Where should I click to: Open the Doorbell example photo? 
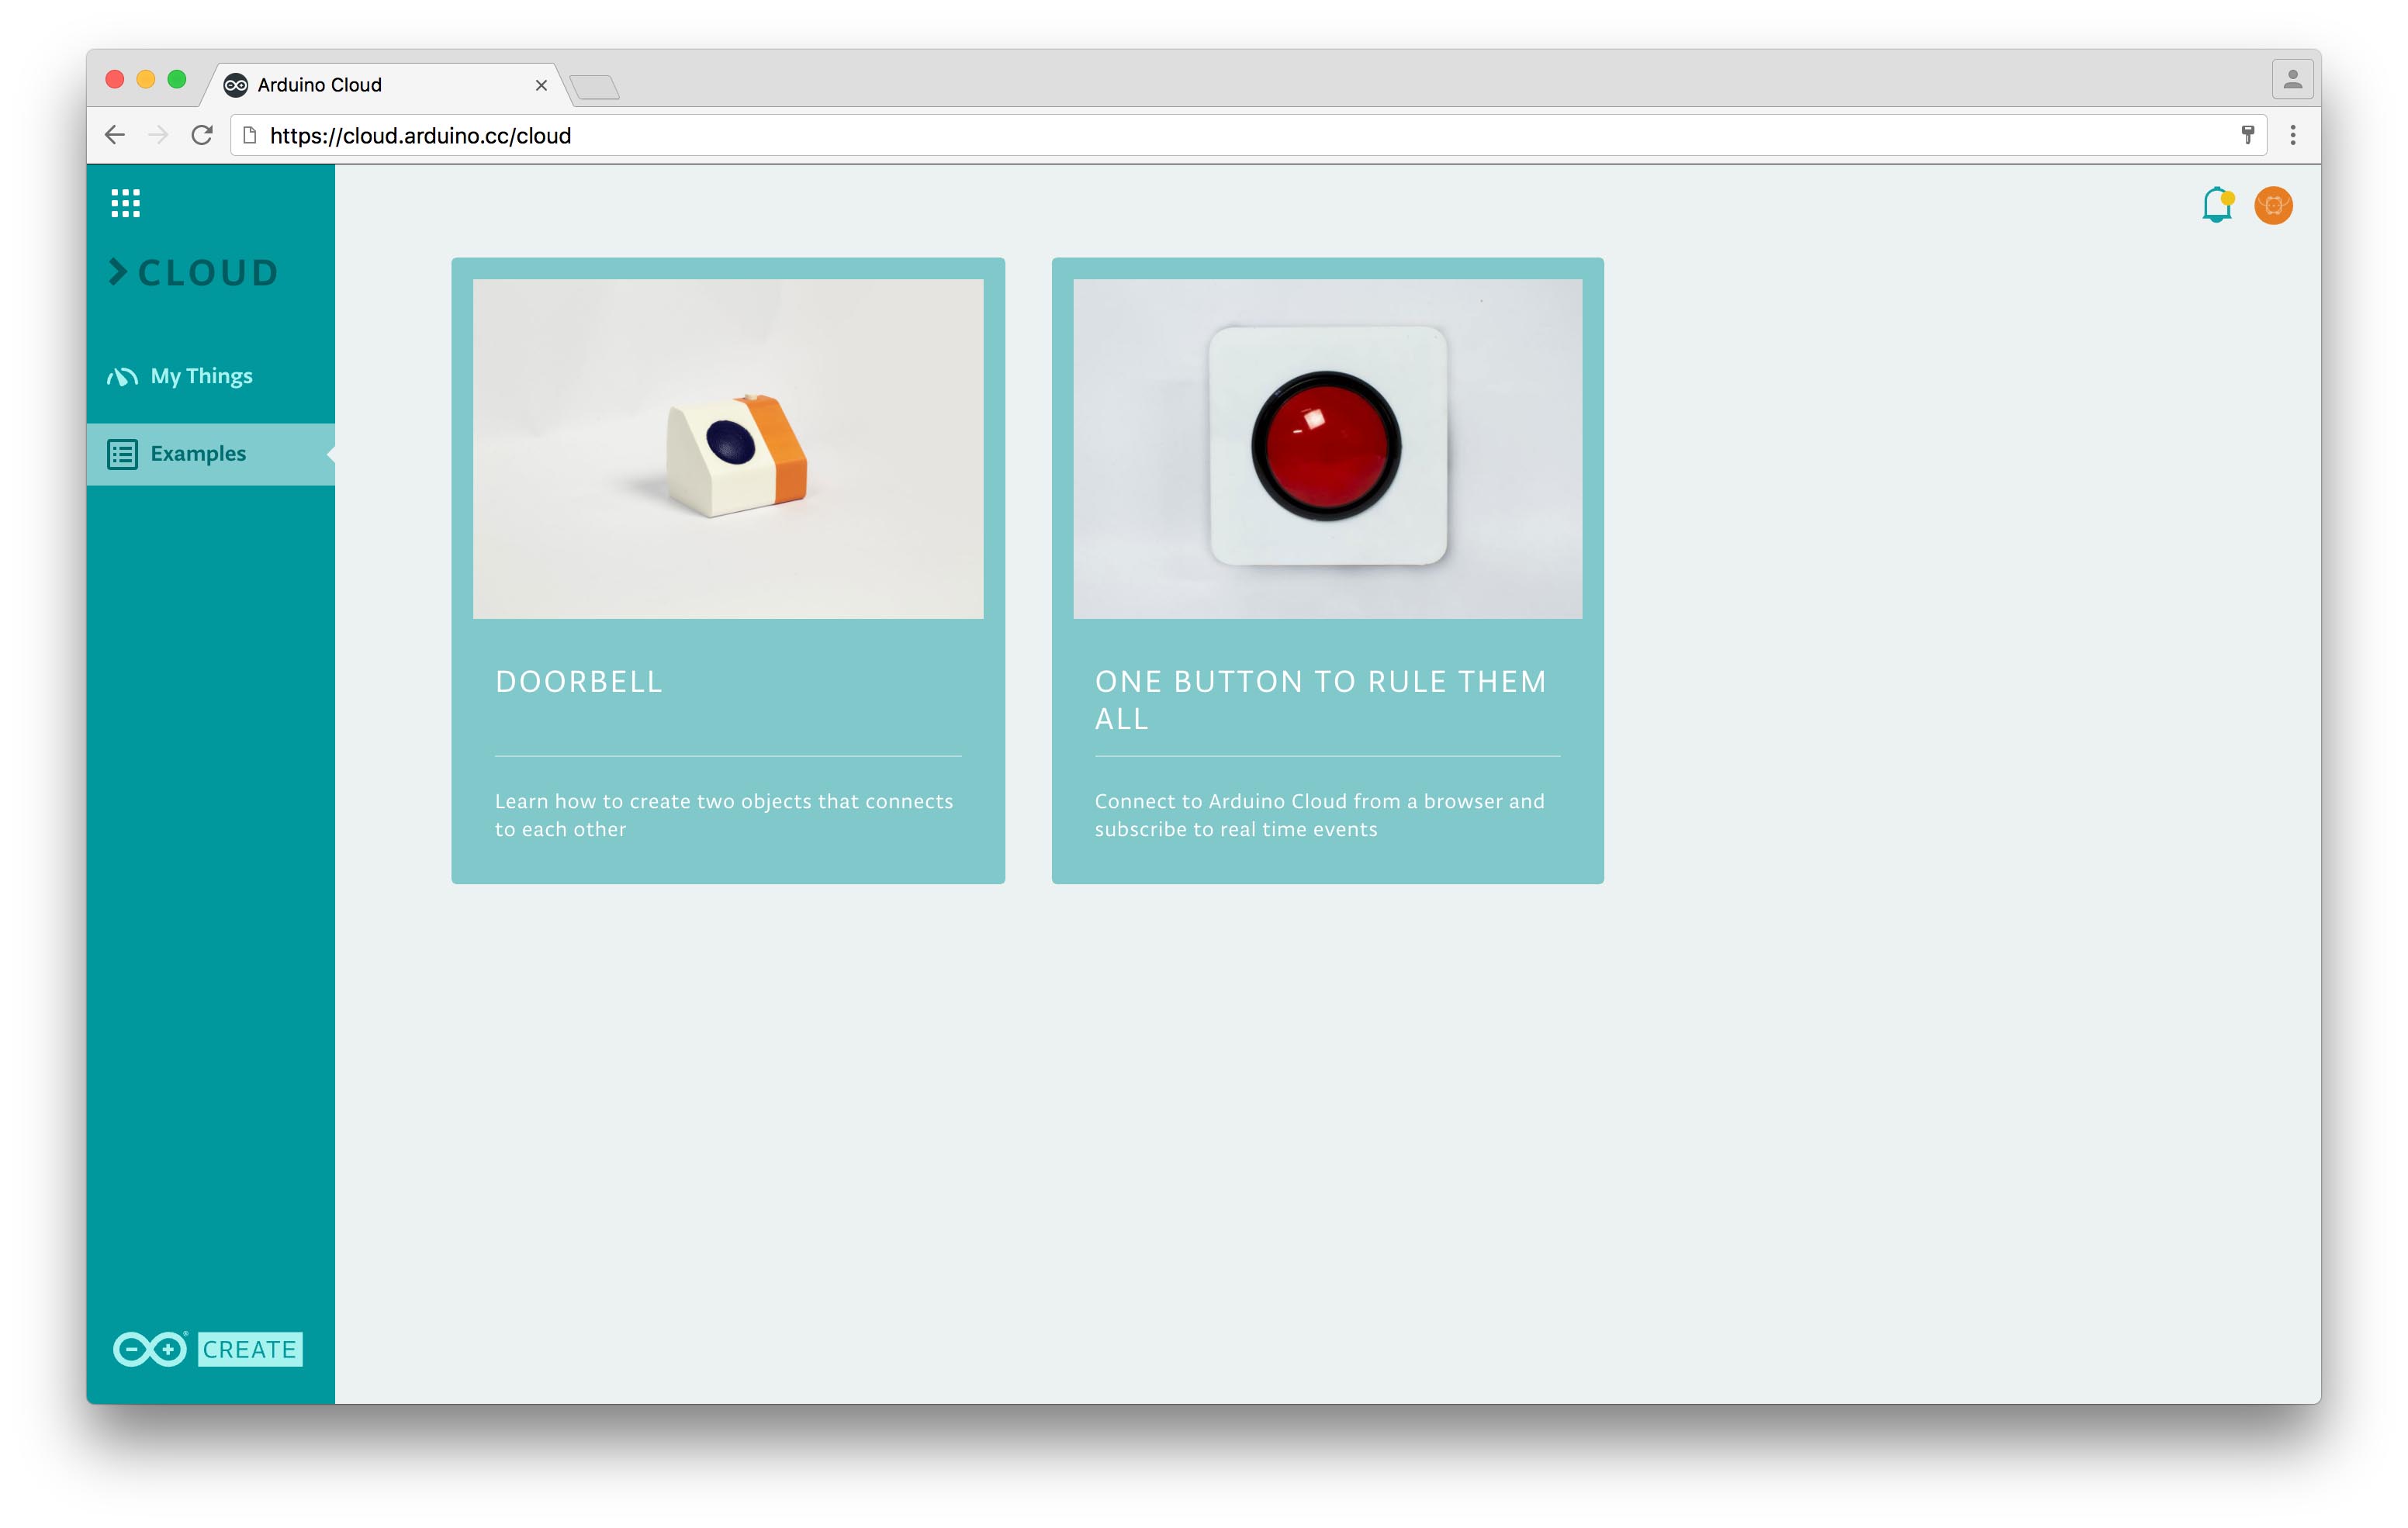(728, 449)
